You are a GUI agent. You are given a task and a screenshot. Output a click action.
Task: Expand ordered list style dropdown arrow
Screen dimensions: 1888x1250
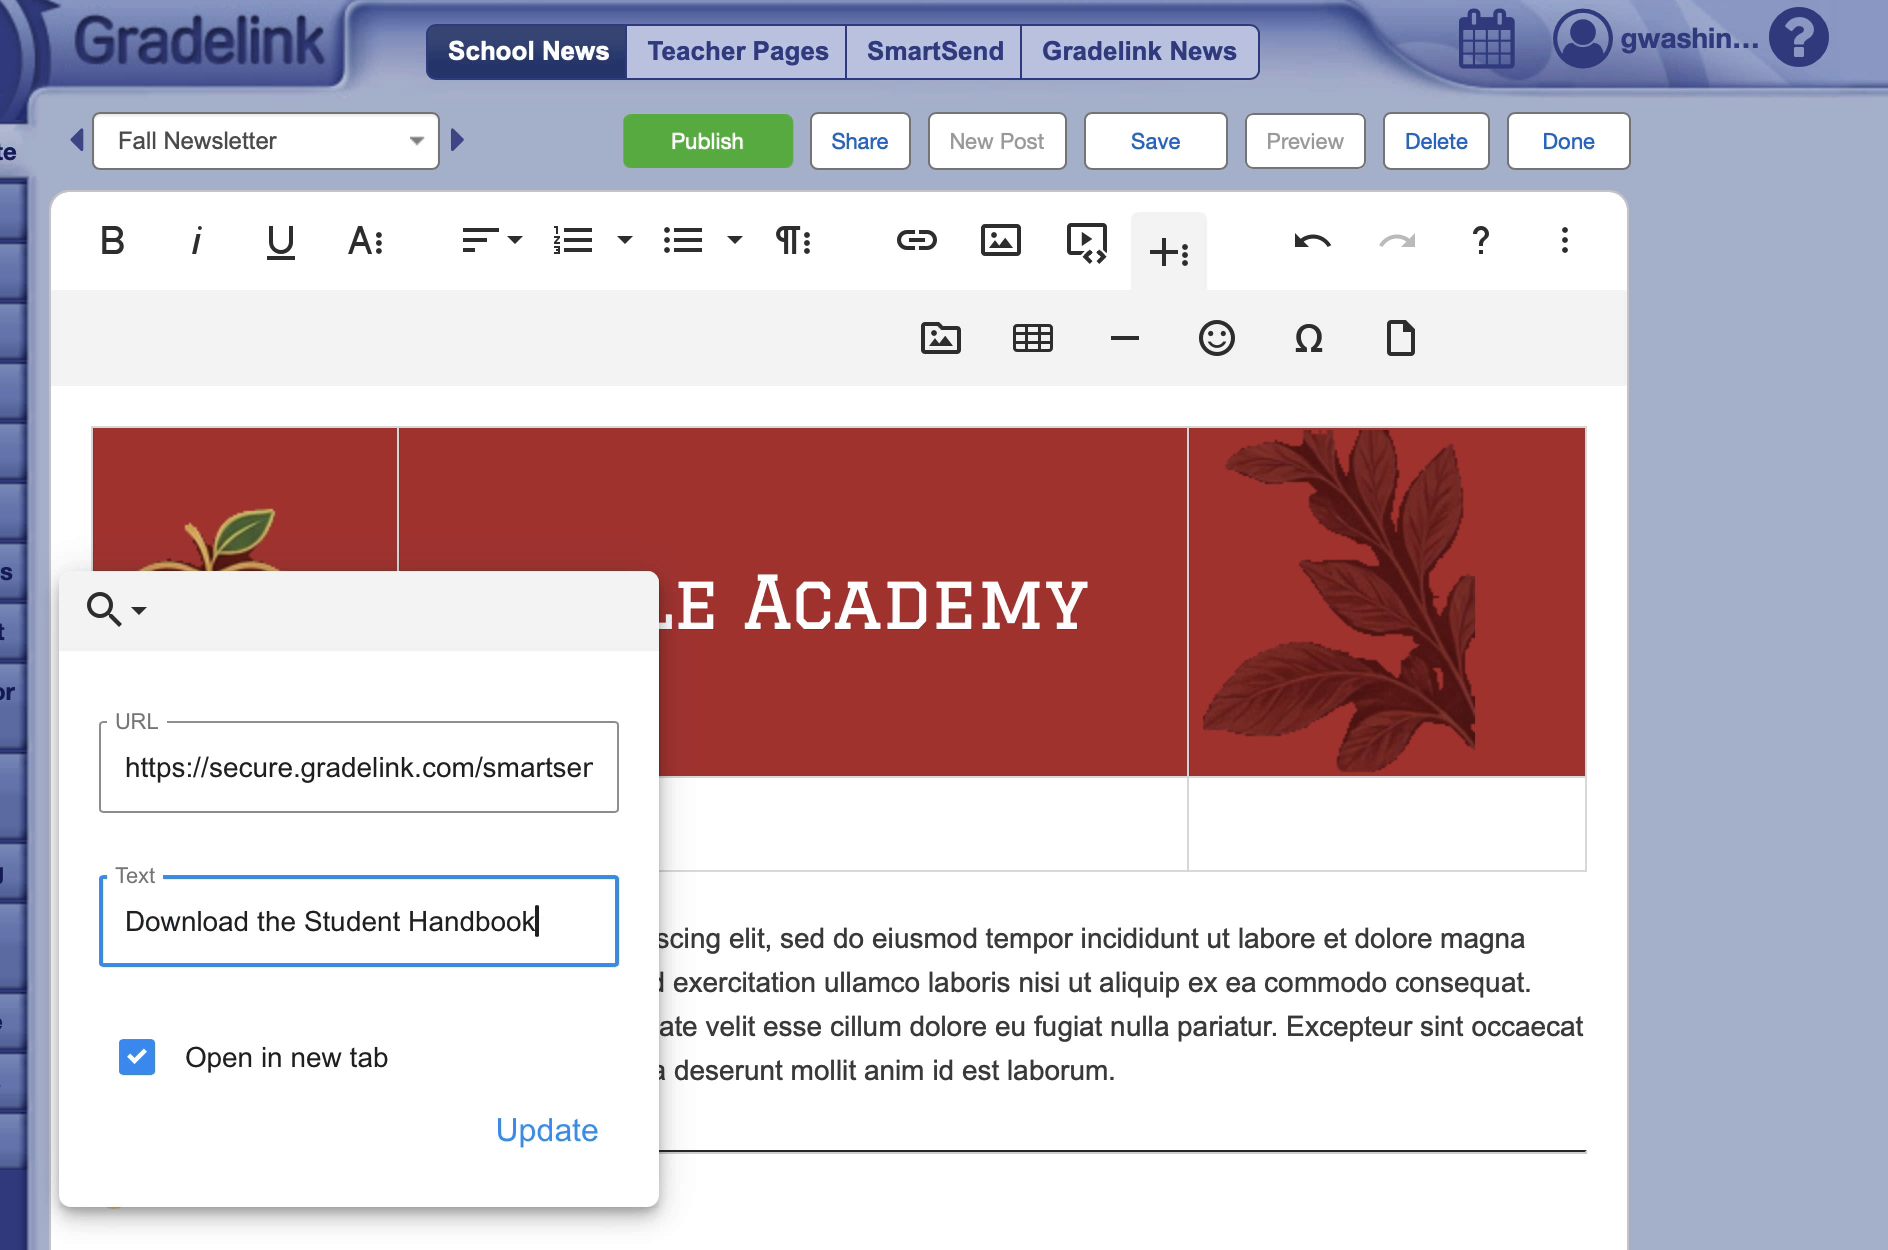pyautogui.click(x=625, y=240)
